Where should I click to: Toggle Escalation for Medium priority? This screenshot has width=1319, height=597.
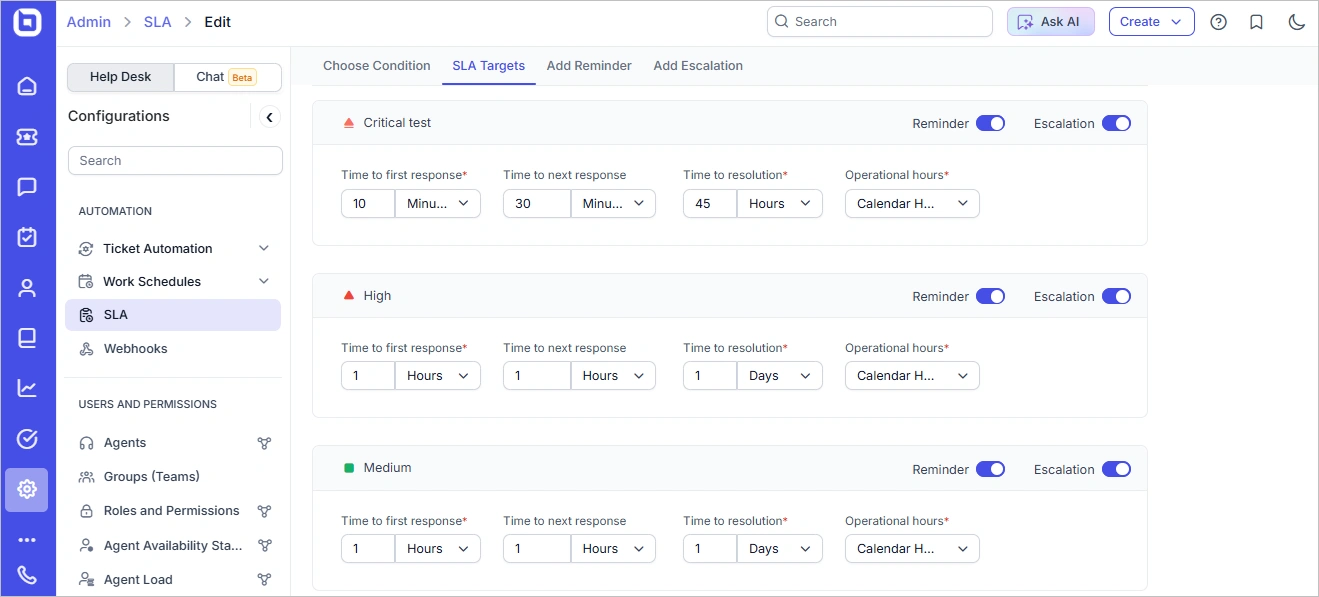tap(1116, 469)
